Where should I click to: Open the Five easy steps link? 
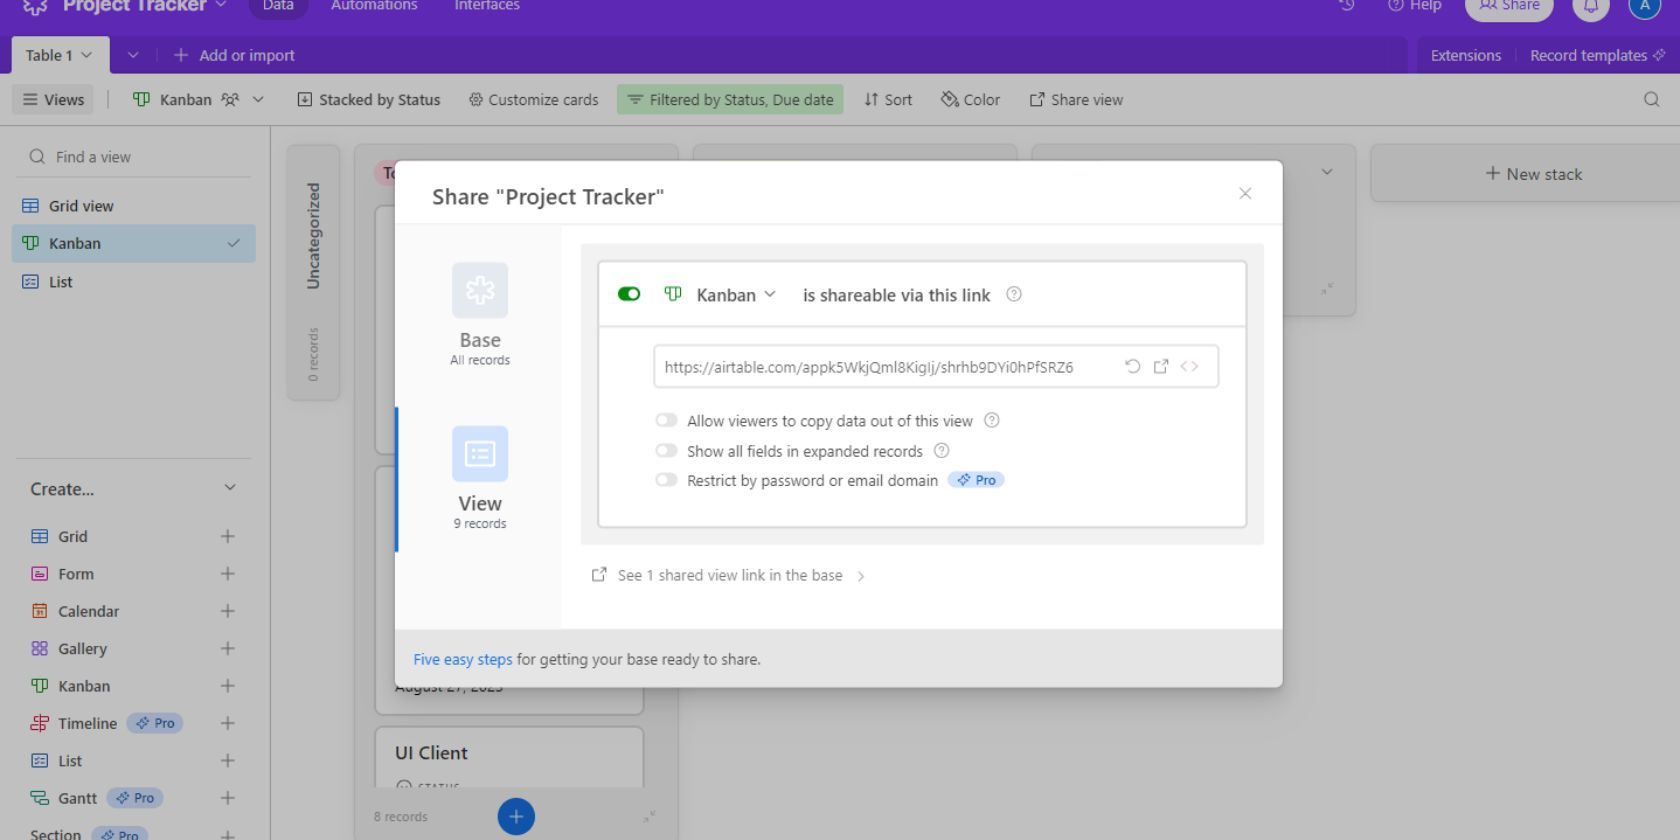click(462, 660)
